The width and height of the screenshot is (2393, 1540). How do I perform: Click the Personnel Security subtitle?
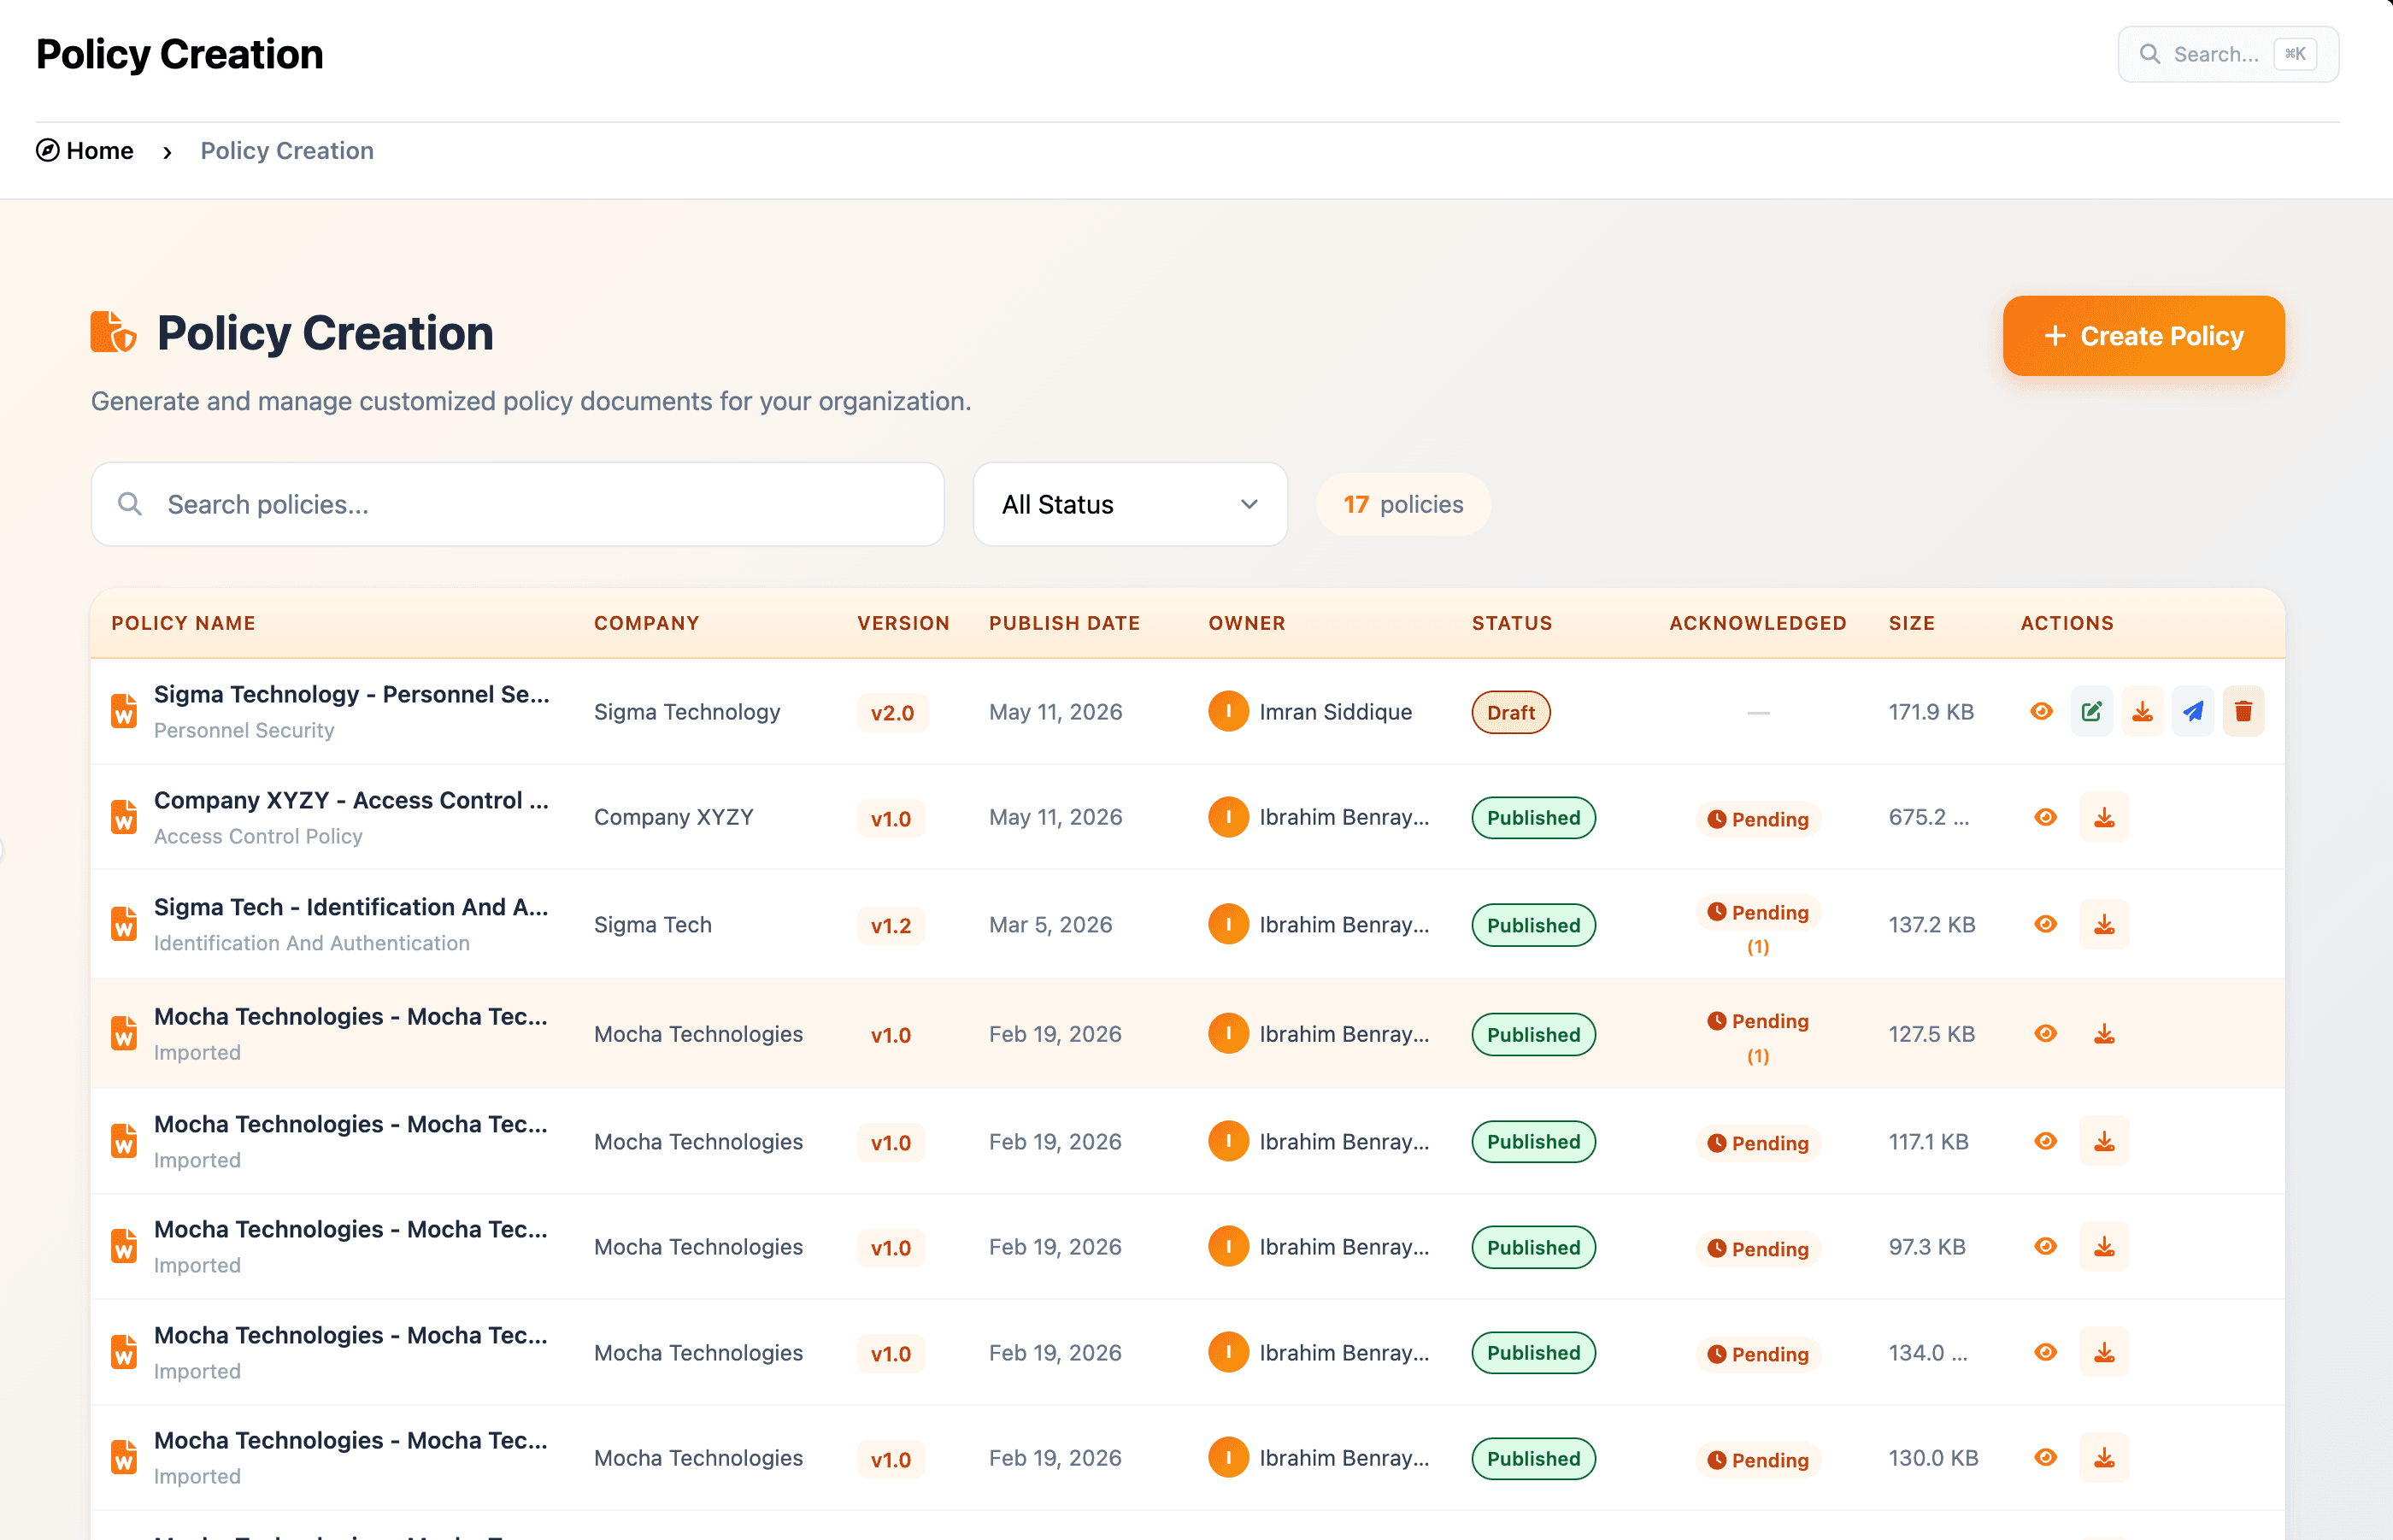point(244,730)
